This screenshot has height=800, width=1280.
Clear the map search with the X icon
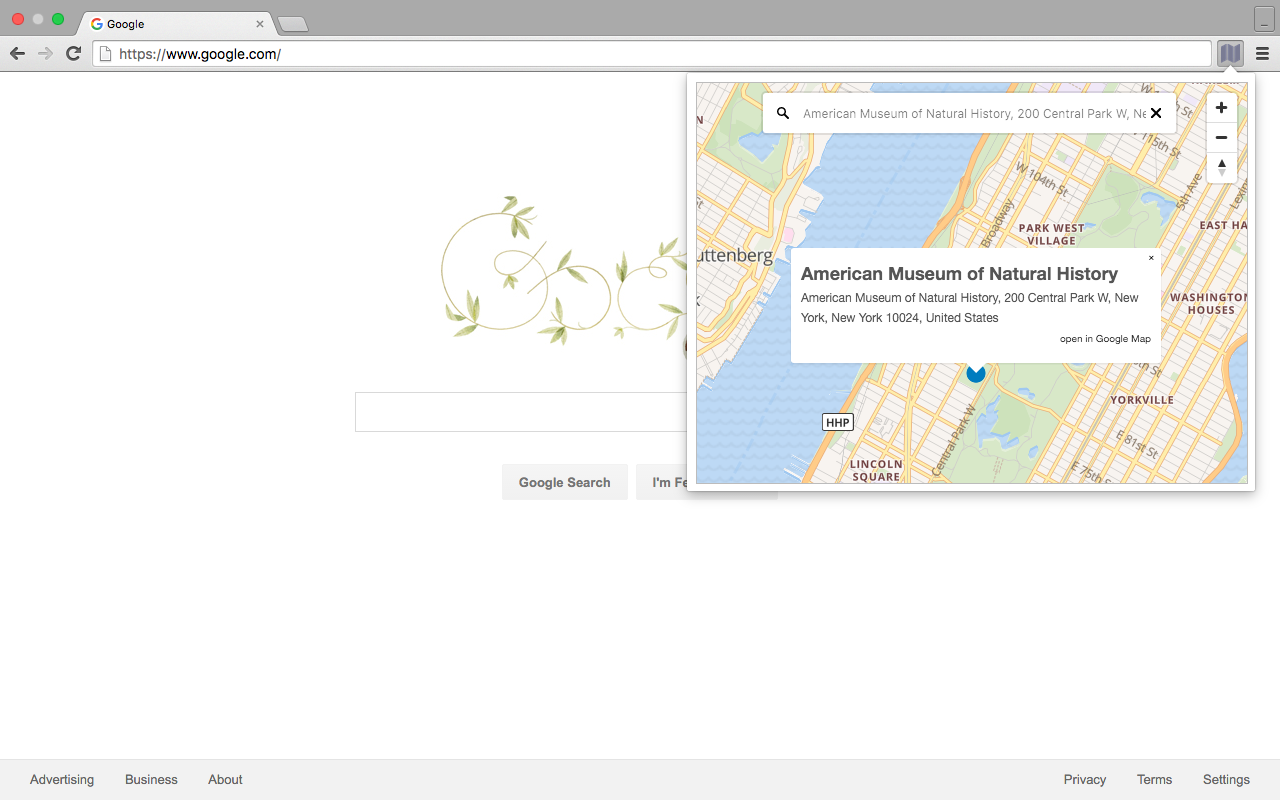tap(1156, 113)
